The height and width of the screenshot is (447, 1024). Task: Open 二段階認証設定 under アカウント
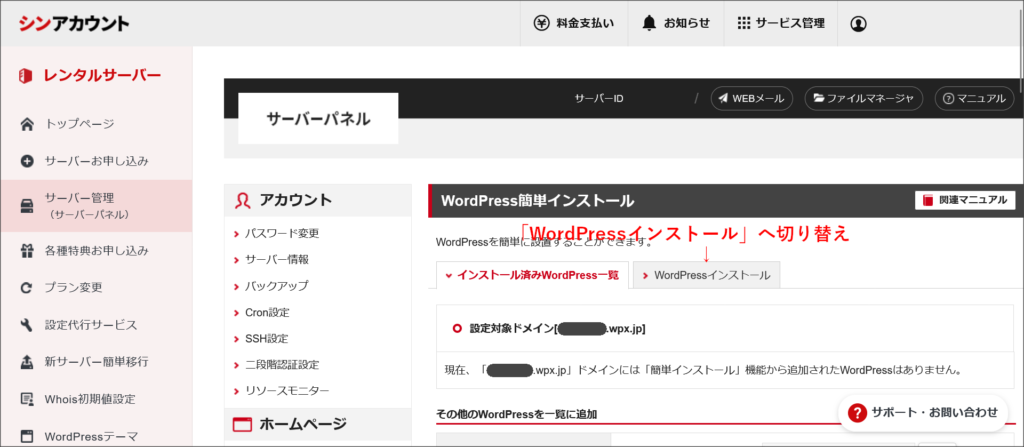tap(281, 365)
